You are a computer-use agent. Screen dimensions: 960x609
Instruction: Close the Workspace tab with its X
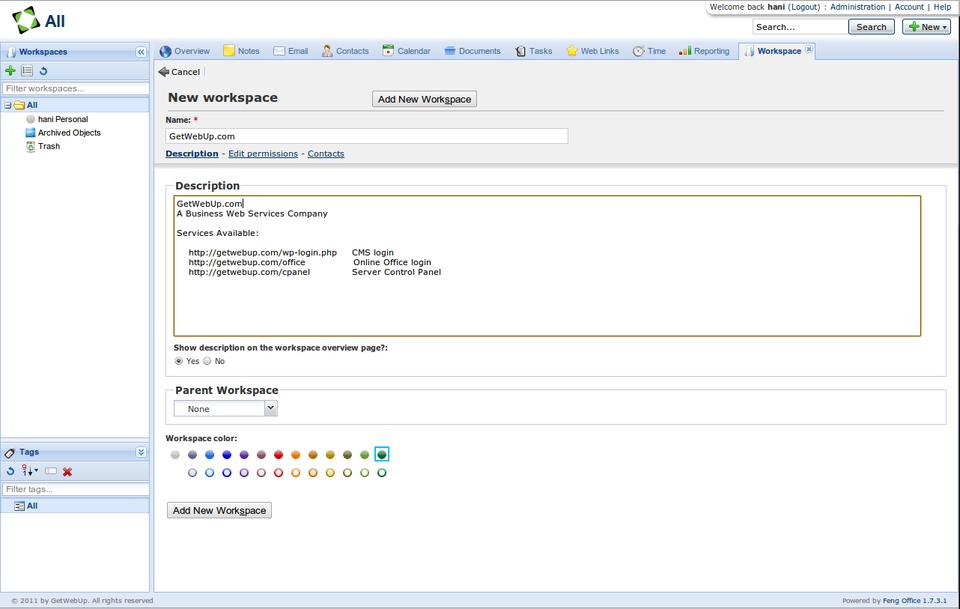click(x=809, y=49)
